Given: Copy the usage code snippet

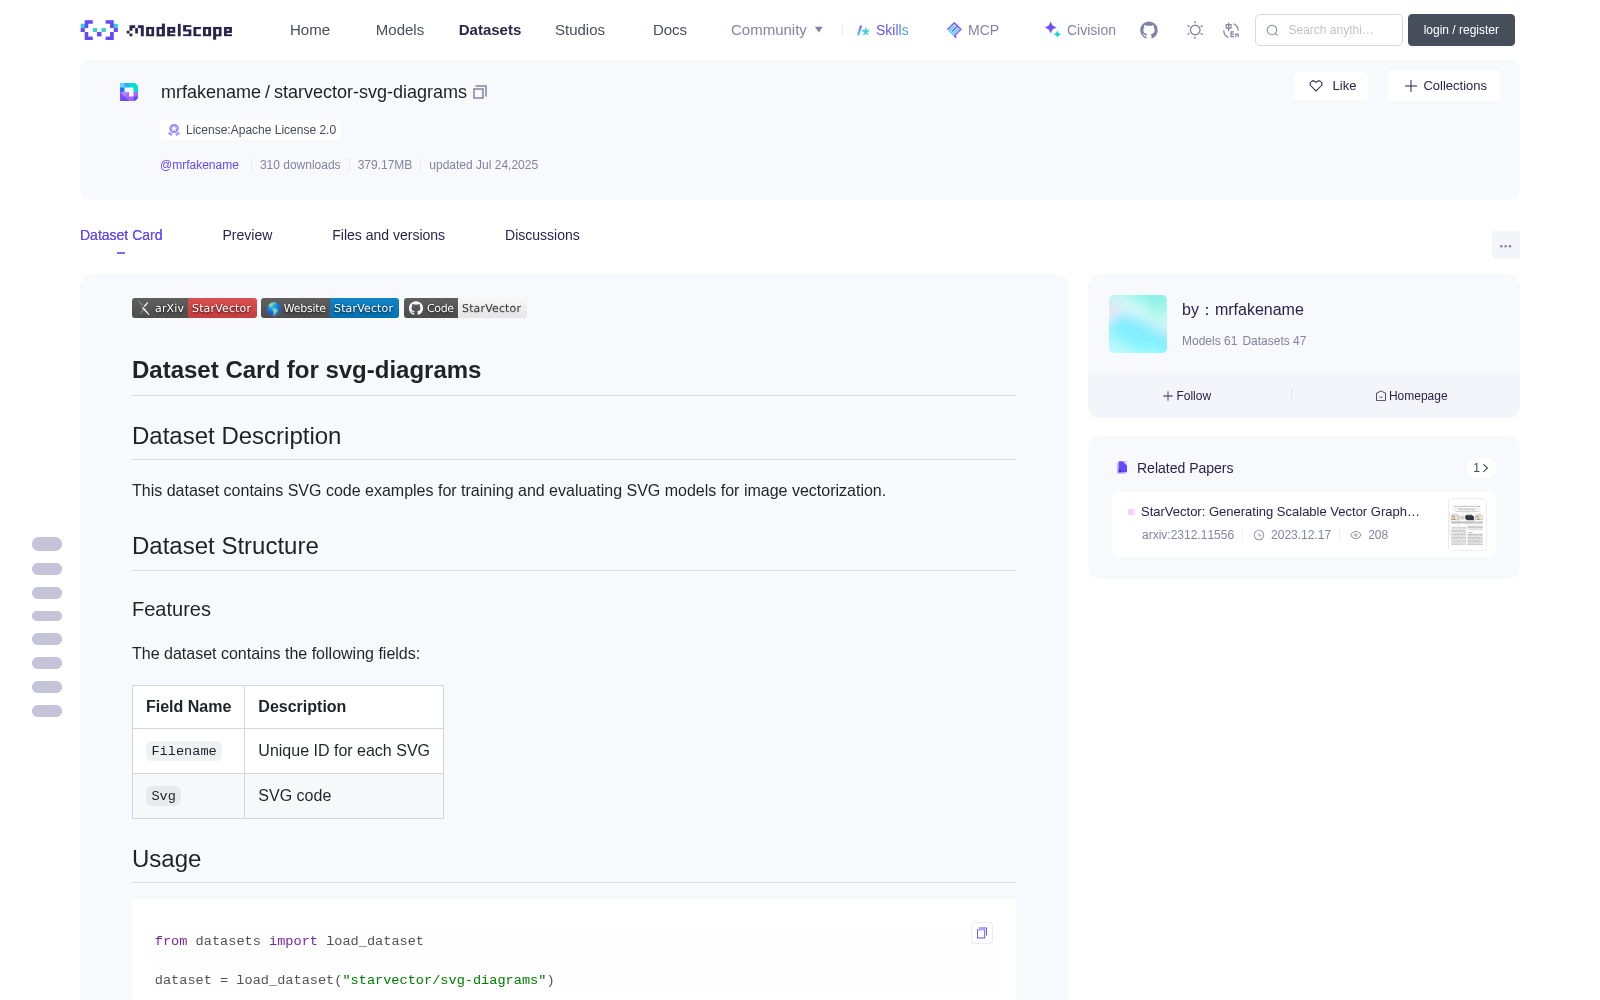Looking at the screenshot, I should 982,933.
